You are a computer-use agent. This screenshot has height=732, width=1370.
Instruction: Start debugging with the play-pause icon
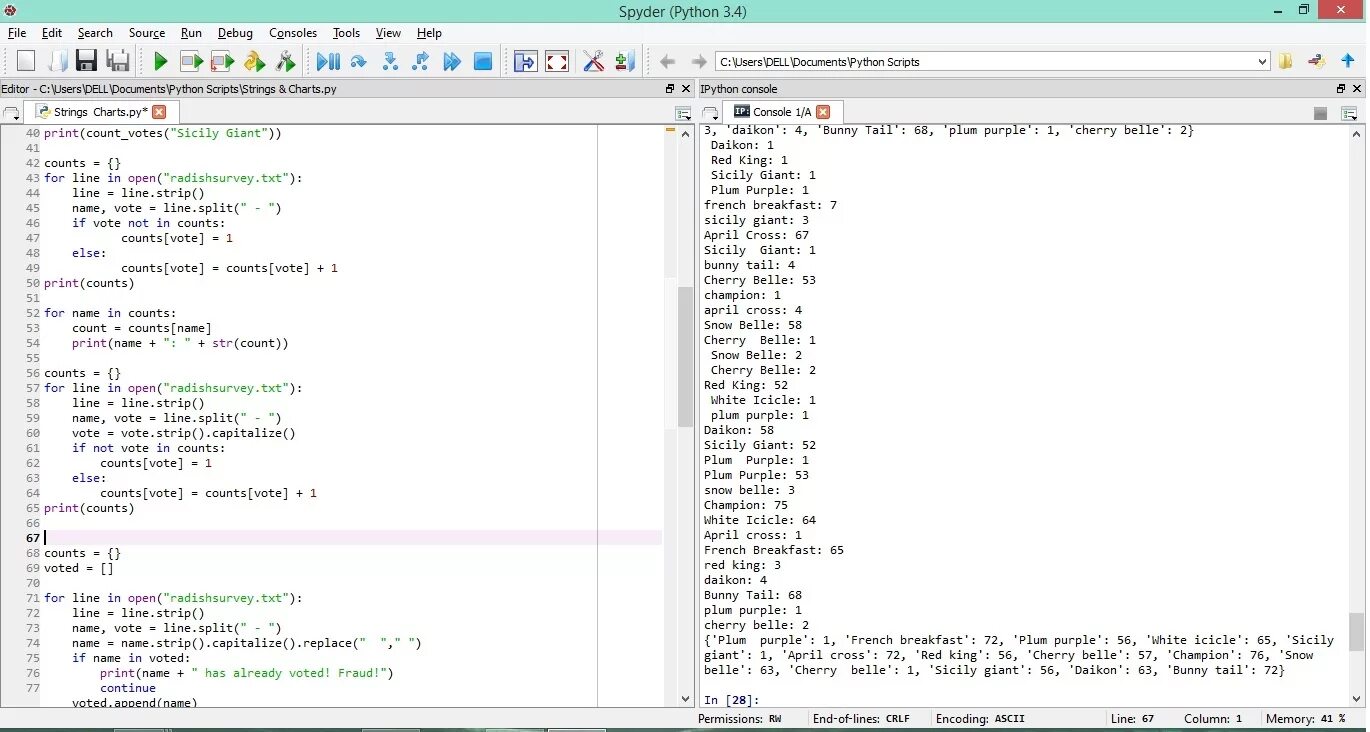pyautogui.click(x=327, y=62)
